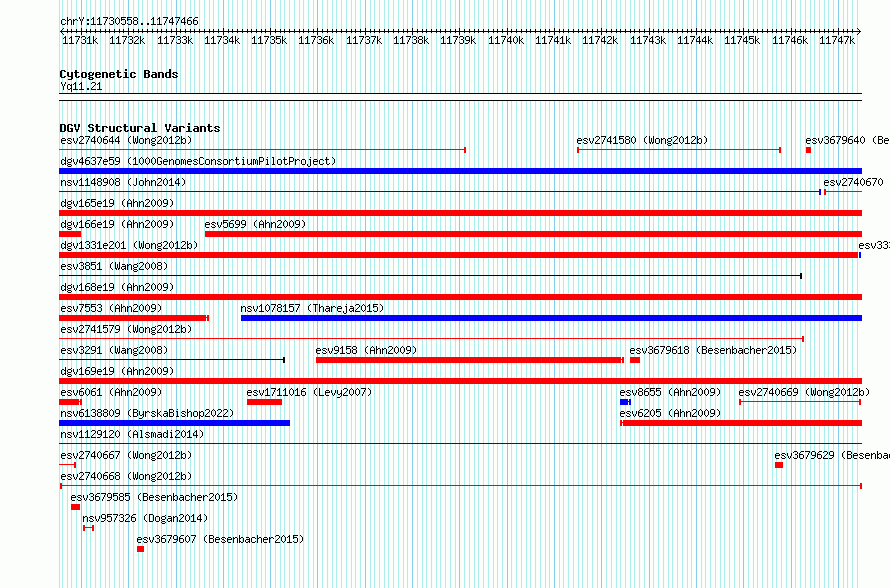Screen dimensions: 890x588
Task: Click the esv2740668 (Wong2012b) label
Action: pos(126,476)
